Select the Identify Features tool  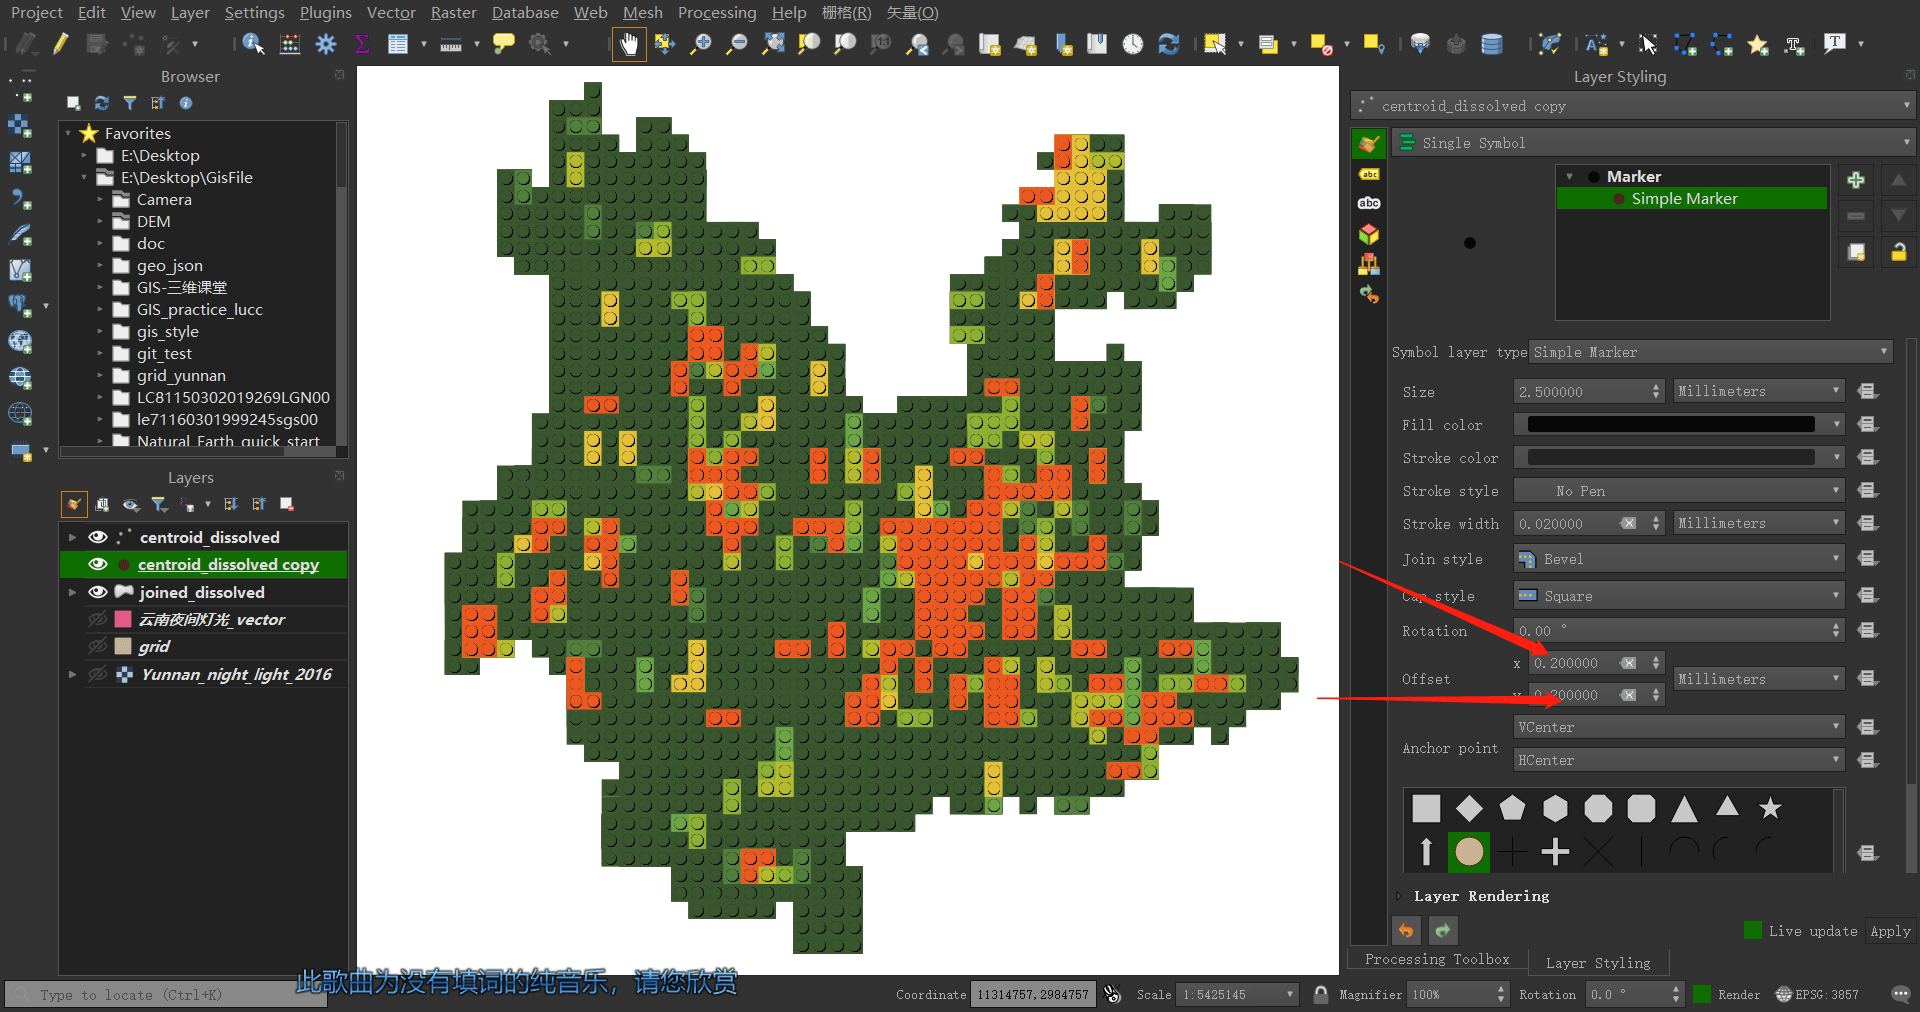pos(253,44)
